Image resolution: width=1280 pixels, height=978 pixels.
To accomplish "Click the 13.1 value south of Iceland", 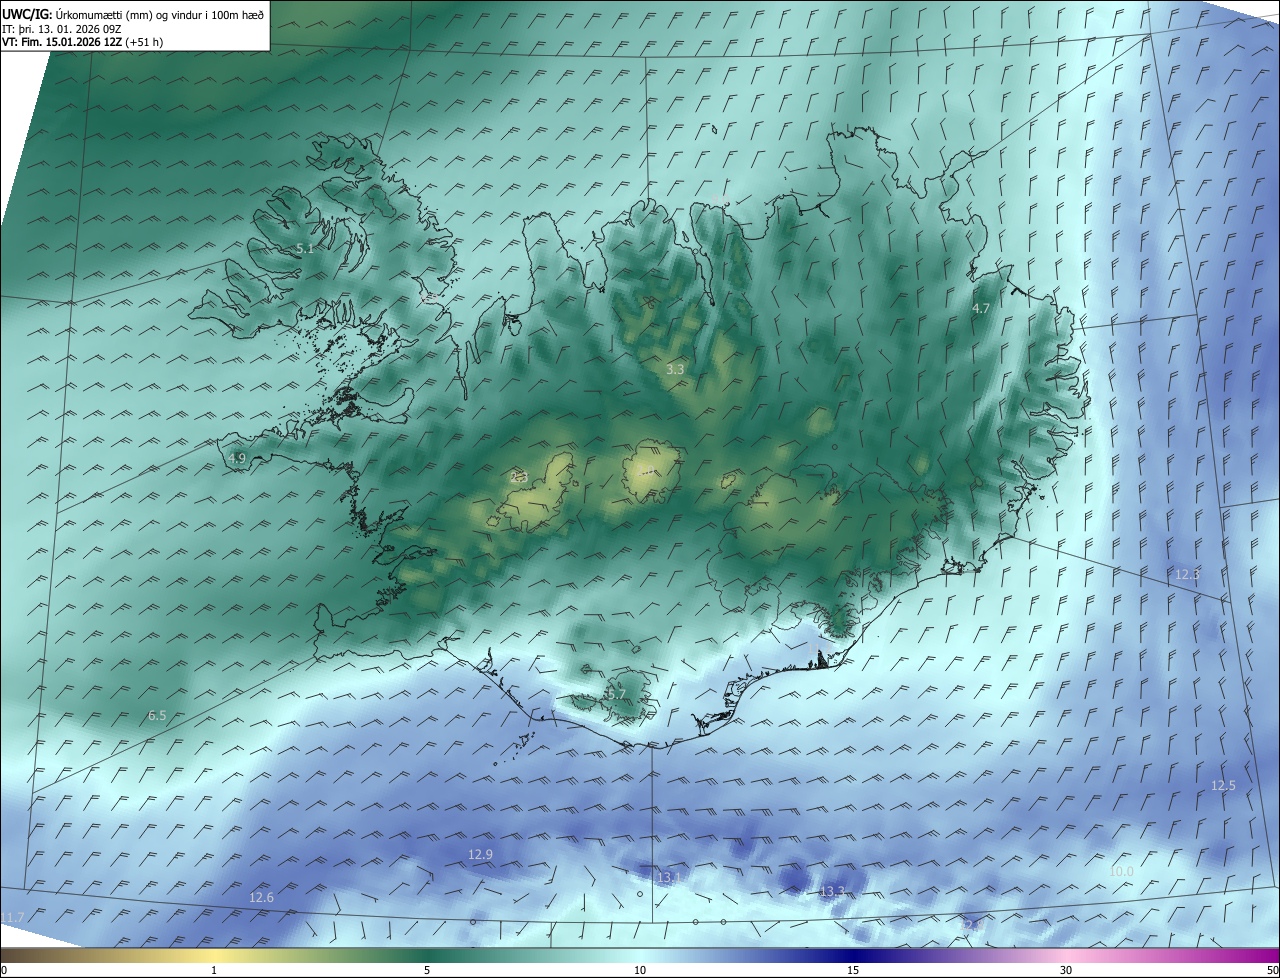I will pos(668,877).
